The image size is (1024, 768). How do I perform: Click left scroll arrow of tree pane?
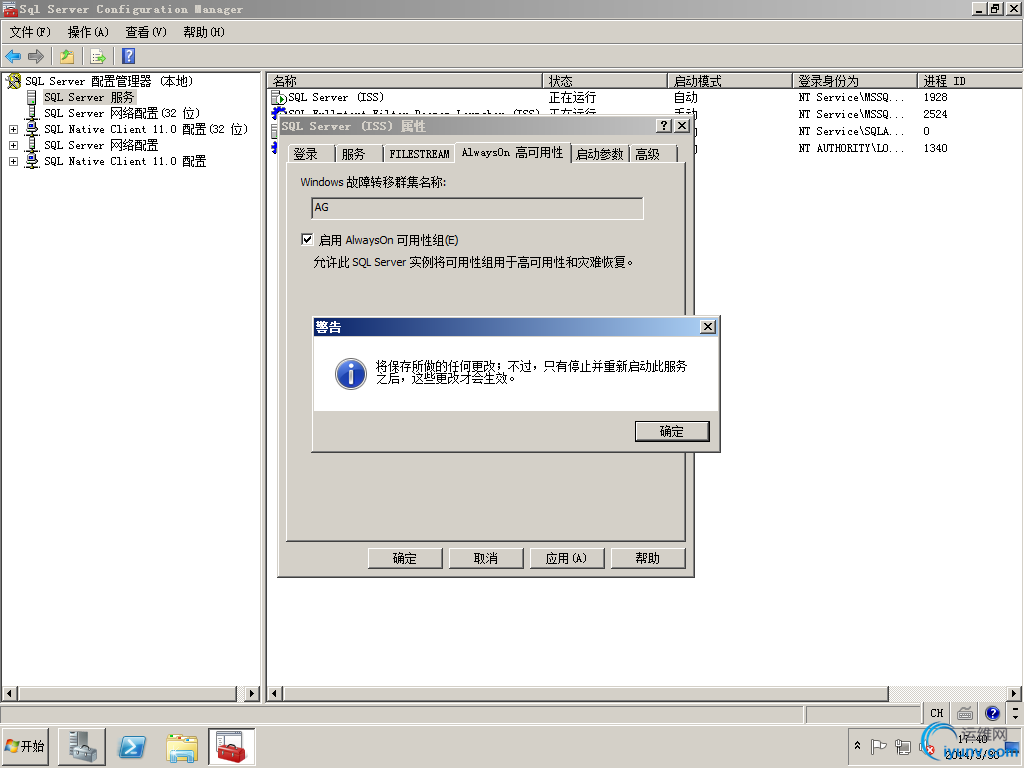click(x=9, y=694)
